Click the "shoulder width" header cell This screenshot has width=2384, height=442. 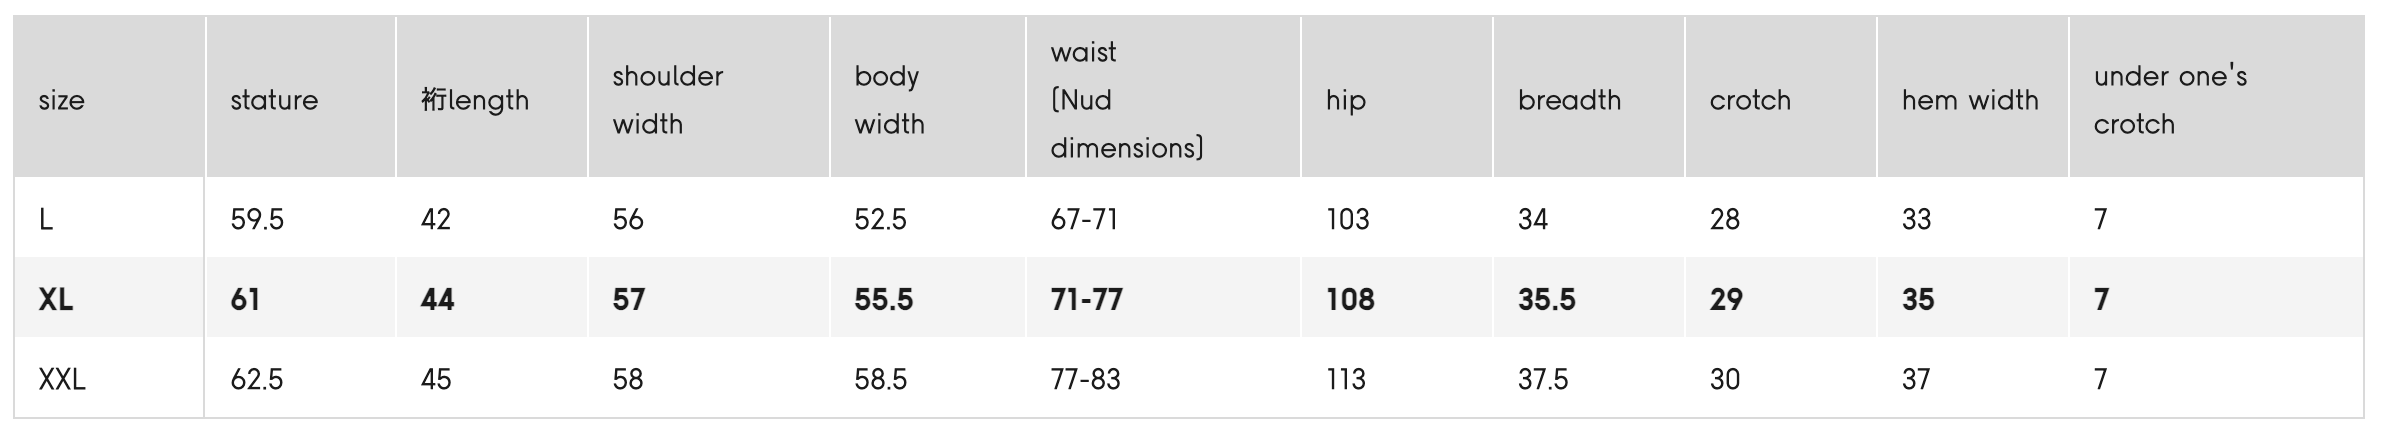(667, 100)
